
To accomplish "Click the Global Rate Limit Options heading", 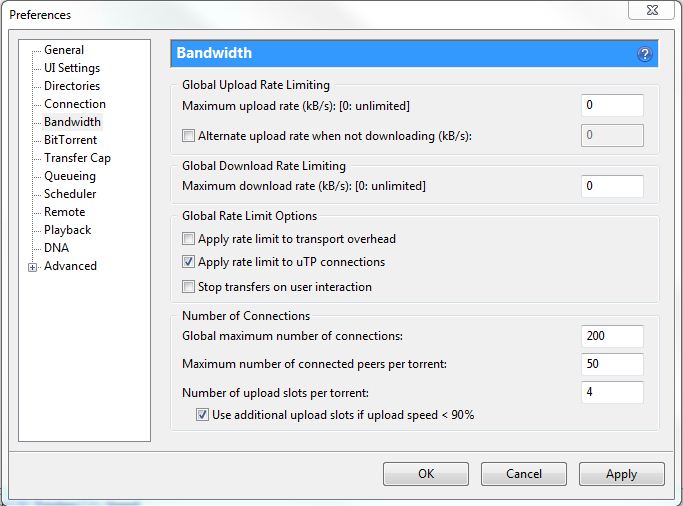I will [249, 216].
